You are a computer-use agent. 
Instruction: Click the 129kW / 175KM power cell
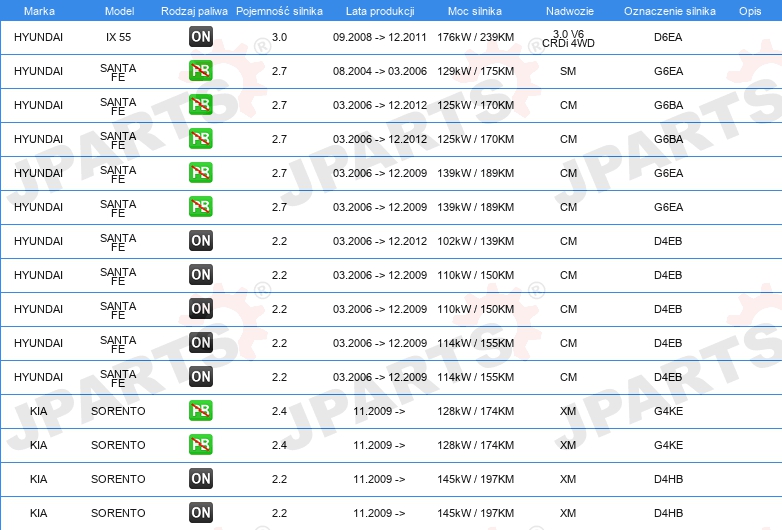click(475, 71)
